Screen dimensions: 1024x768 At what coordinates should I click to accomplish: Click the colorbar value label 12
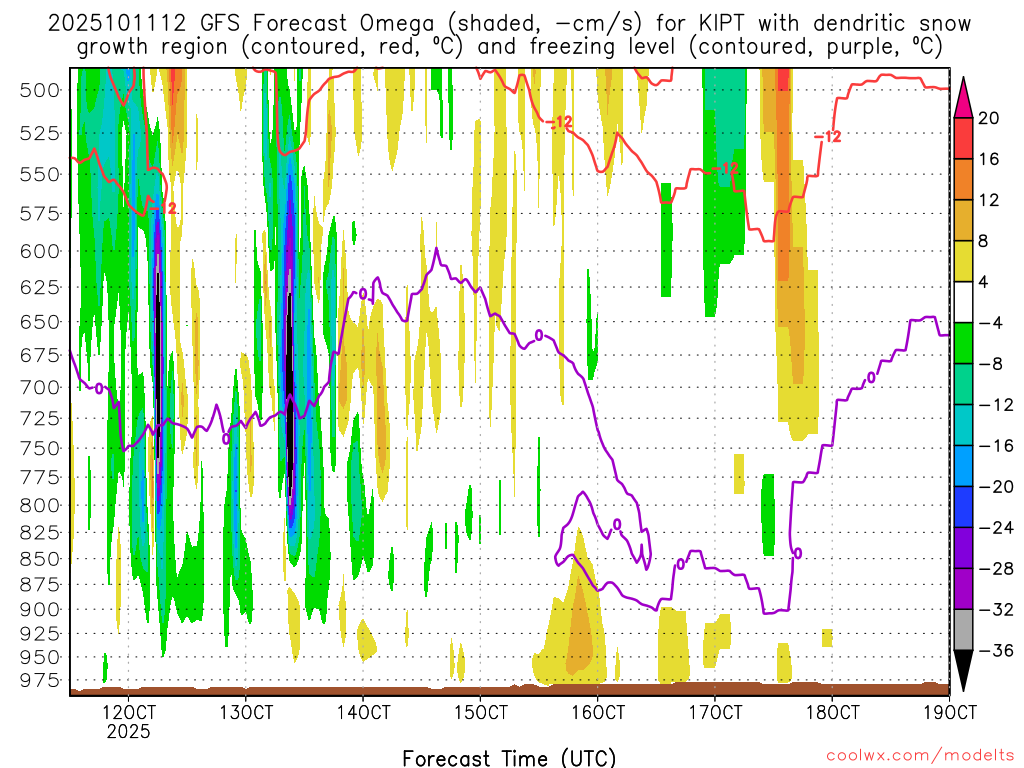click(989, 200)
